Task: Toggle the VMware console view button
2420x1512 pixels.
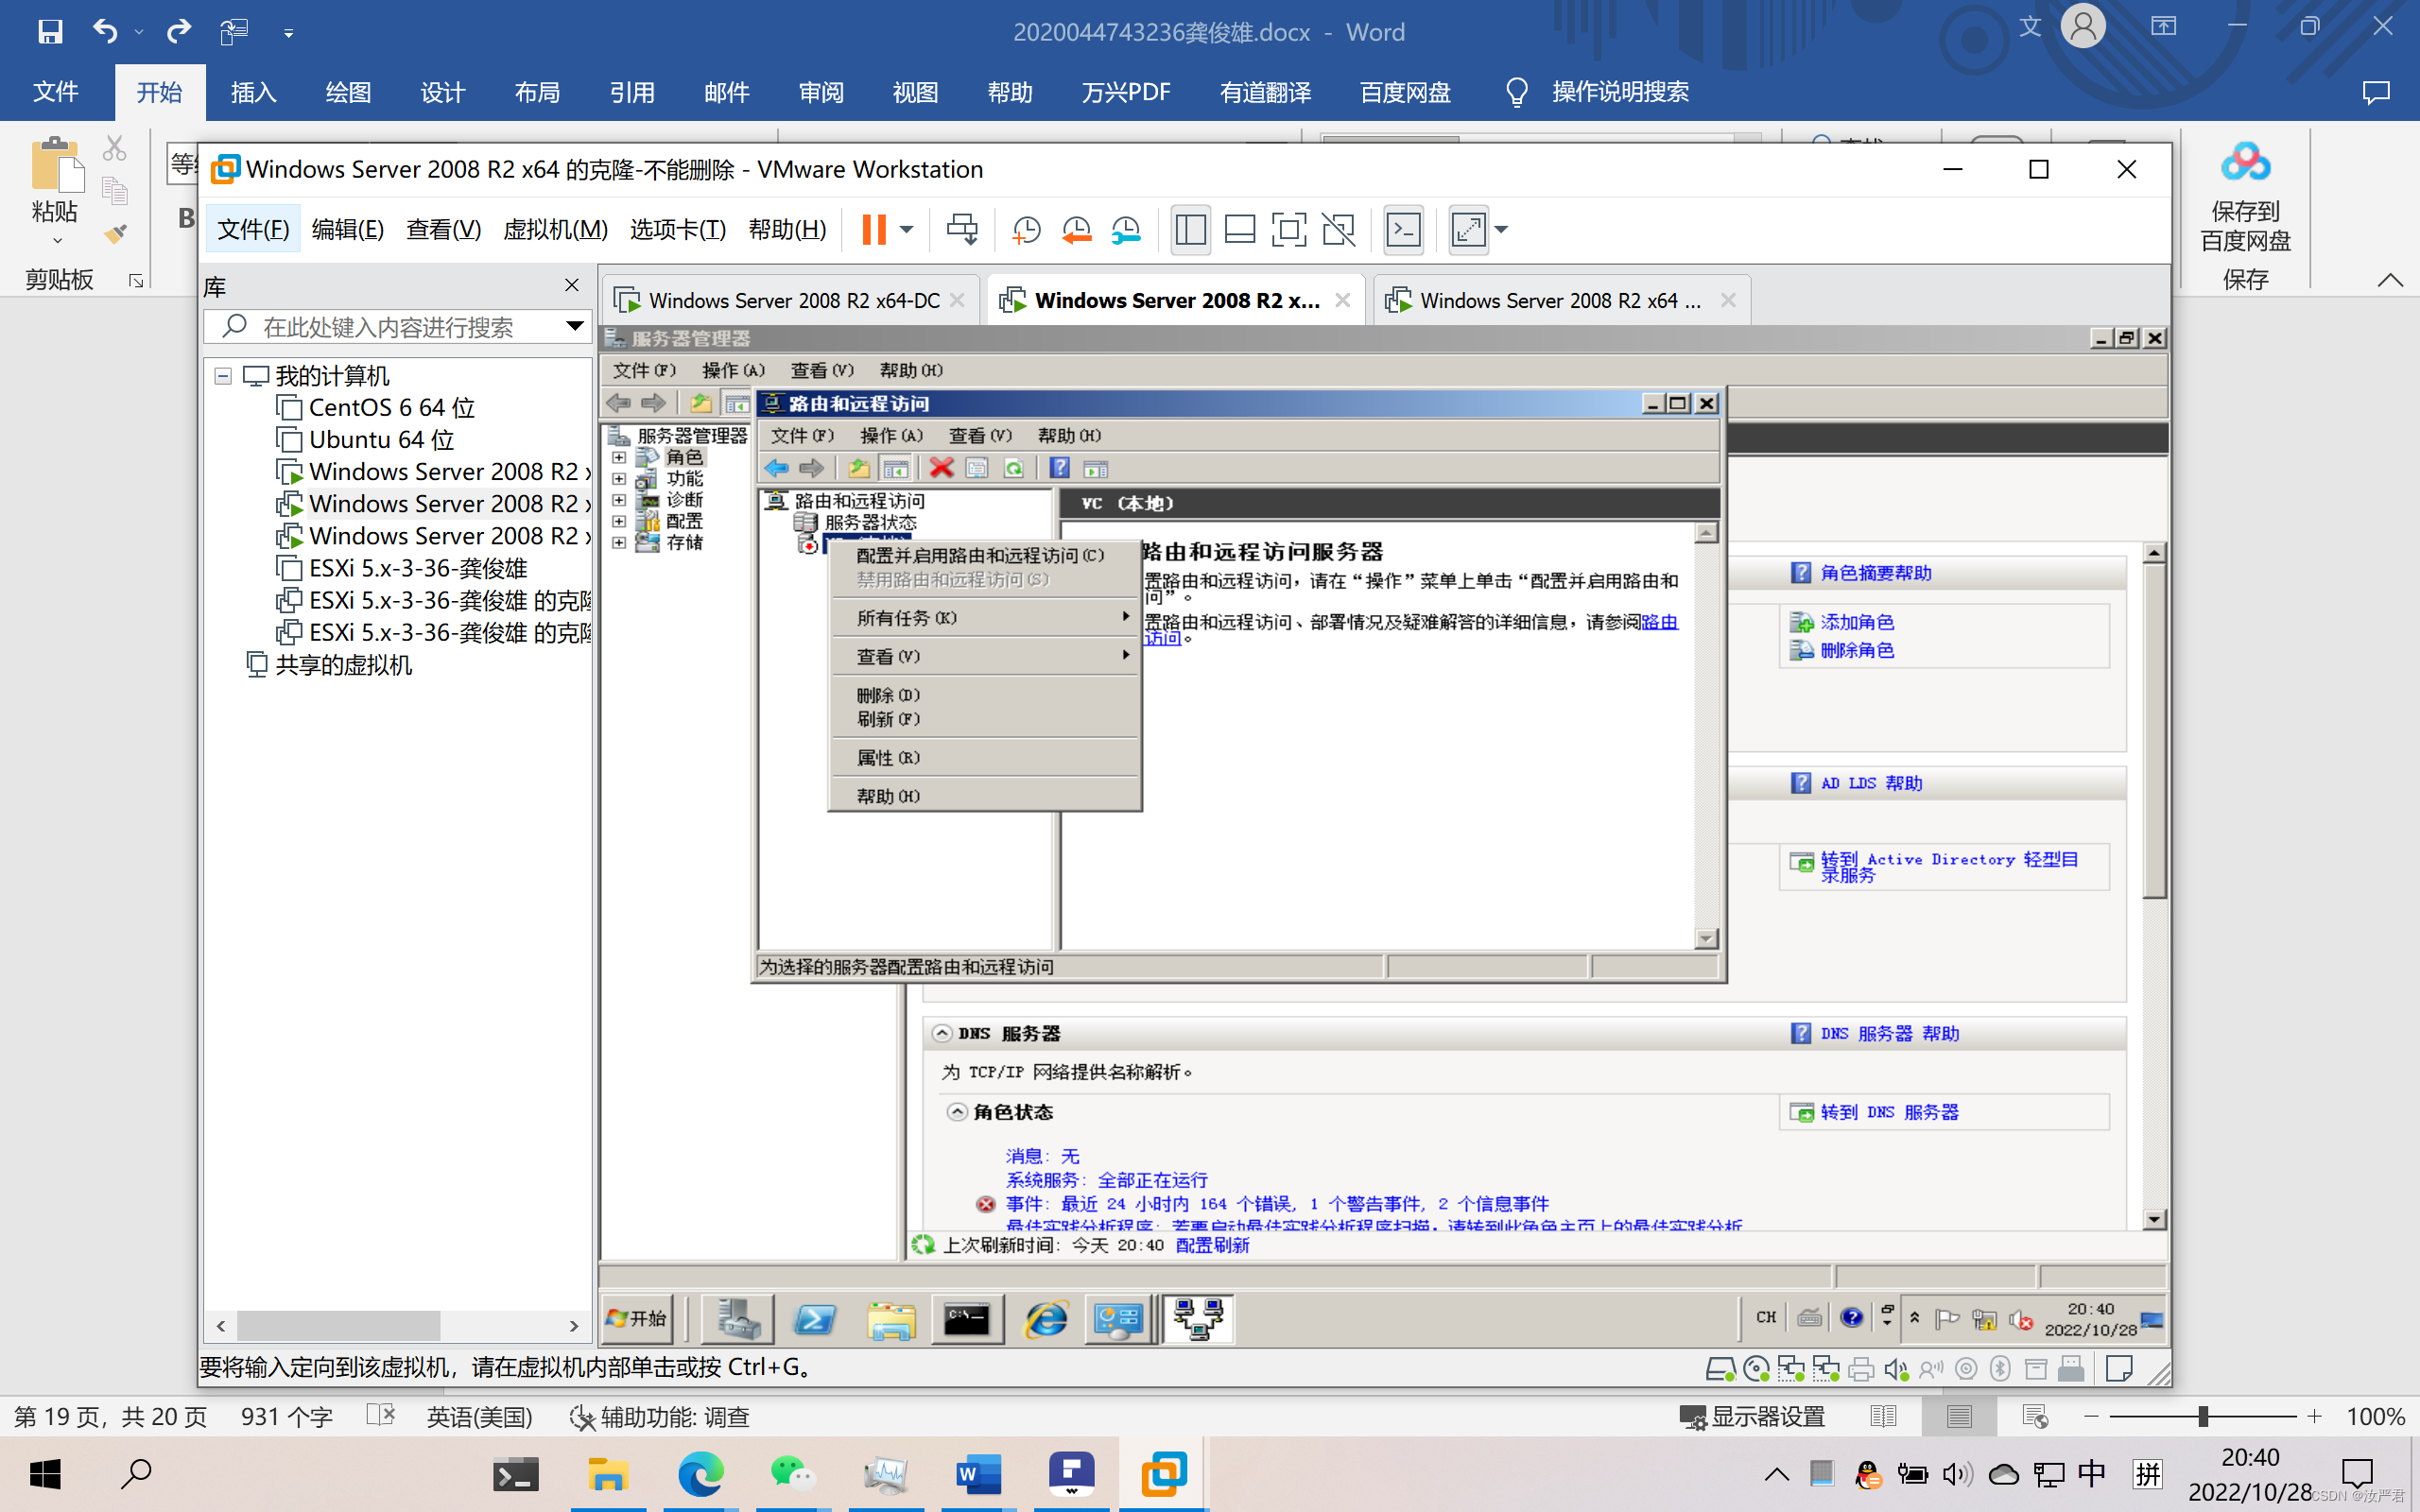Action: pyautogui.click(x=1403, y=229)
